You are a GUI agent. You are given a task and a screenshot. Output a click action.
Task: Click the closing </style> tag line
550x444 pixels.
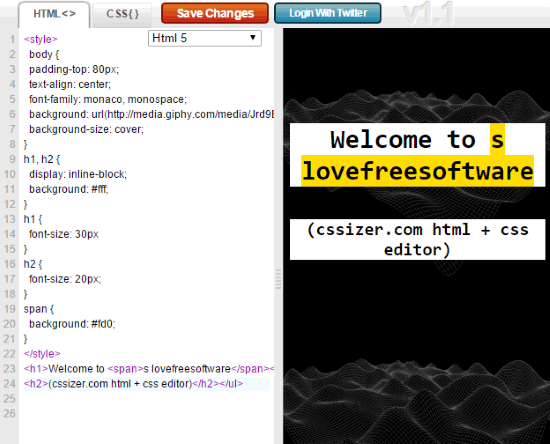[42, 354]
